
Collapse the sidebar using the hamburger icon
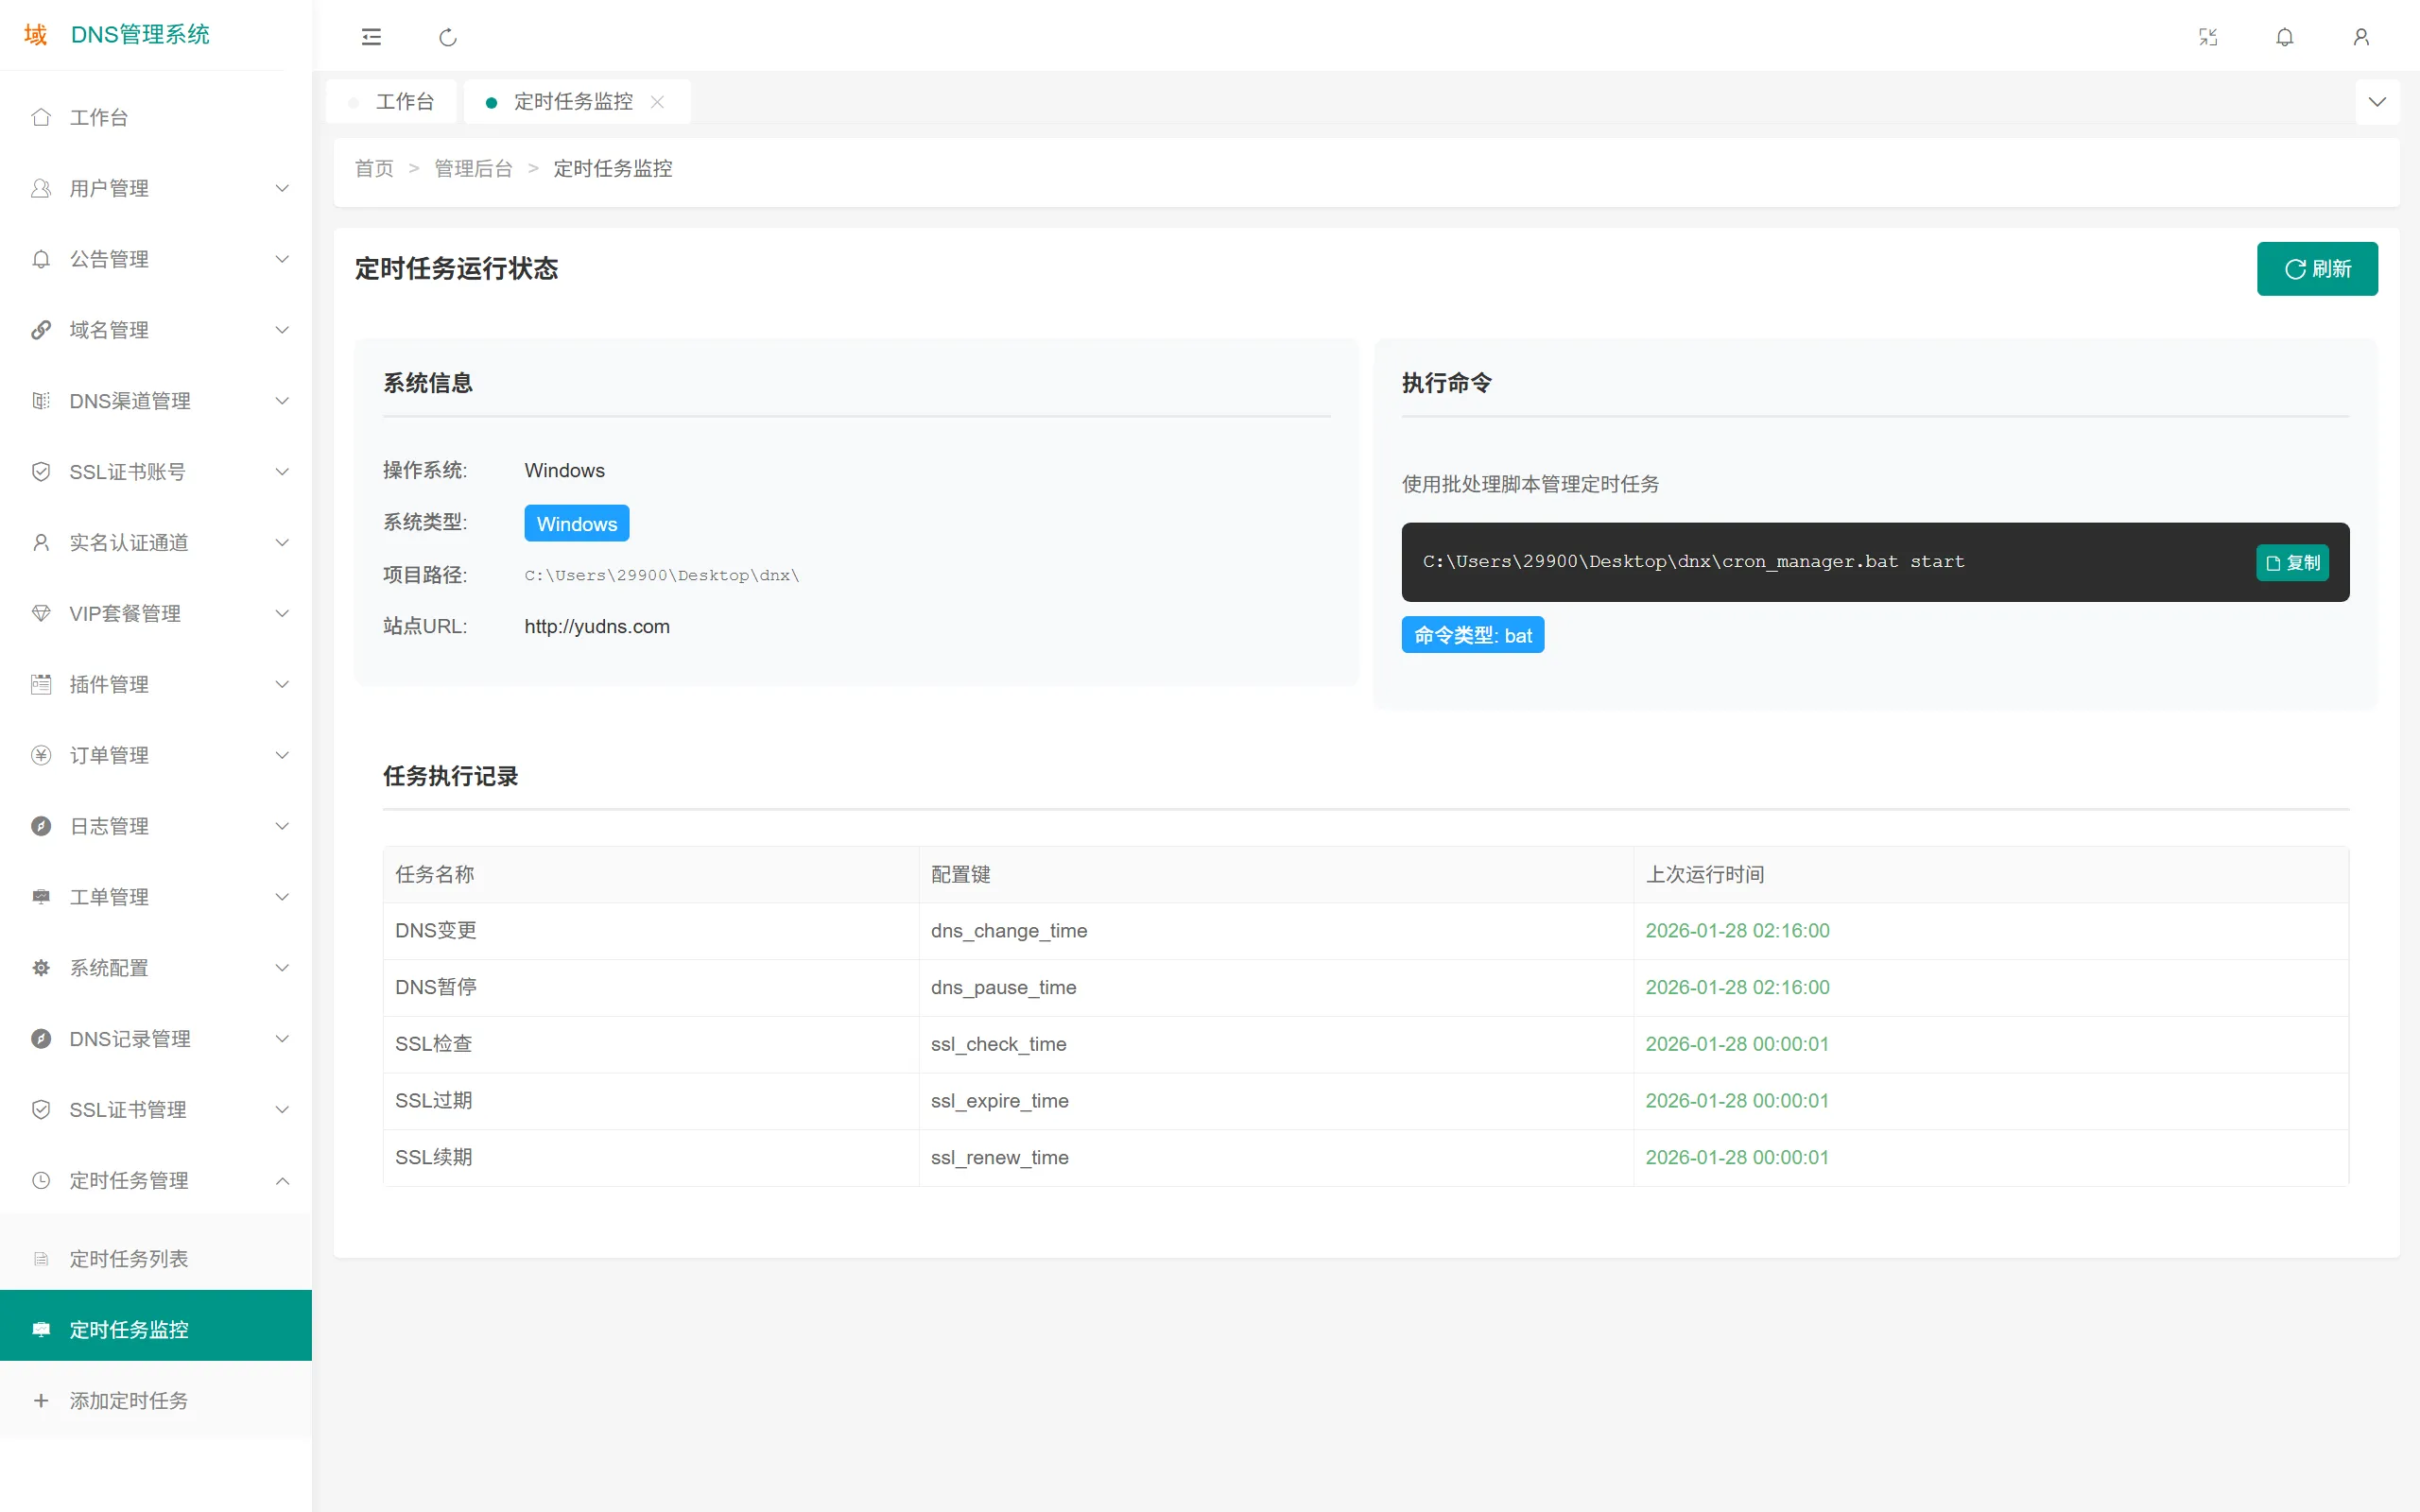pyautogui.click(x=370, y=37)
